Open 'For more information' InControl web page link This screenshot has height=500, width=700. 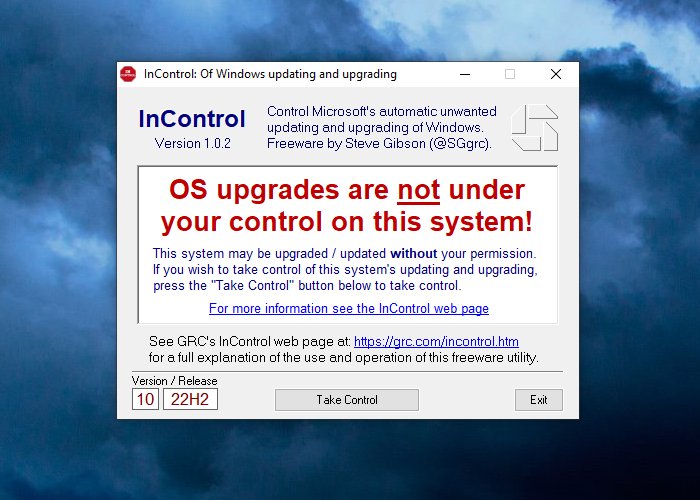349,308
